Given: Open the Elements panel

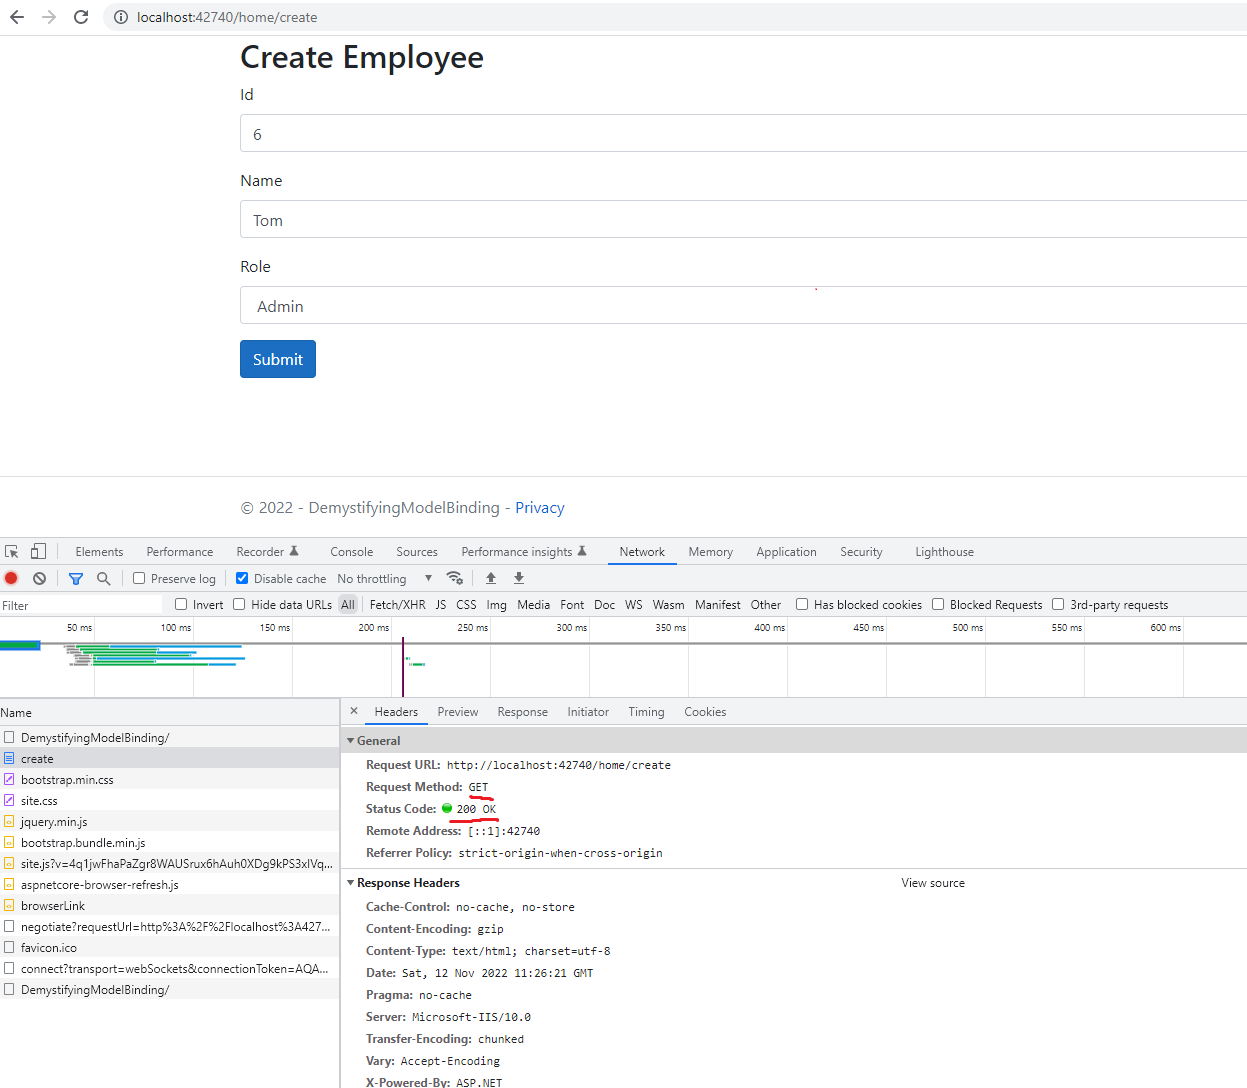Looking at the screenshot, I should tap(99, 551).
